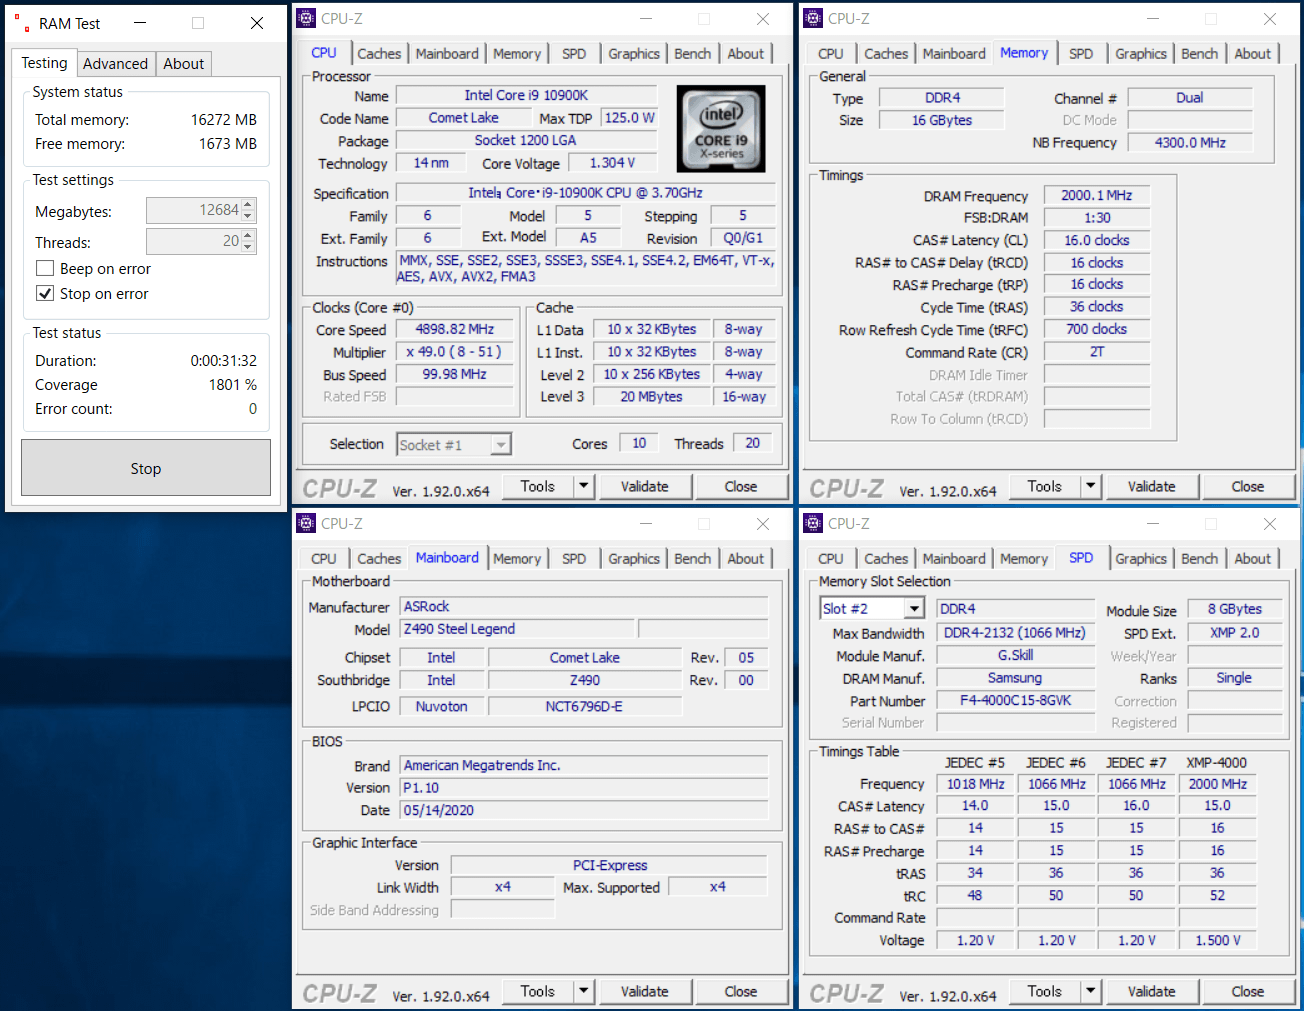Close the RAM Test window
Image resolution: width=1304 pixels, height=1011 pixels.
[x=257, y=23]
